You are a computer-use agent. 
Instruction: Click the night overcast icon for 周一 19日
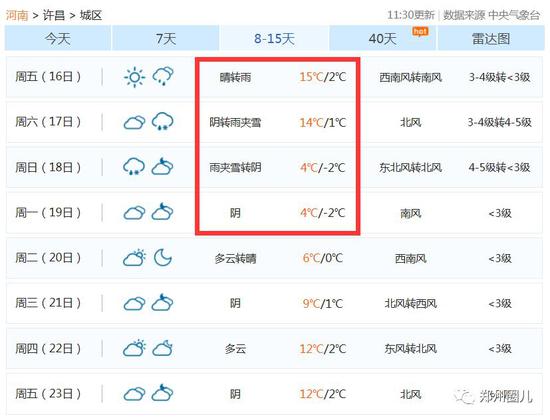(162, 212)
